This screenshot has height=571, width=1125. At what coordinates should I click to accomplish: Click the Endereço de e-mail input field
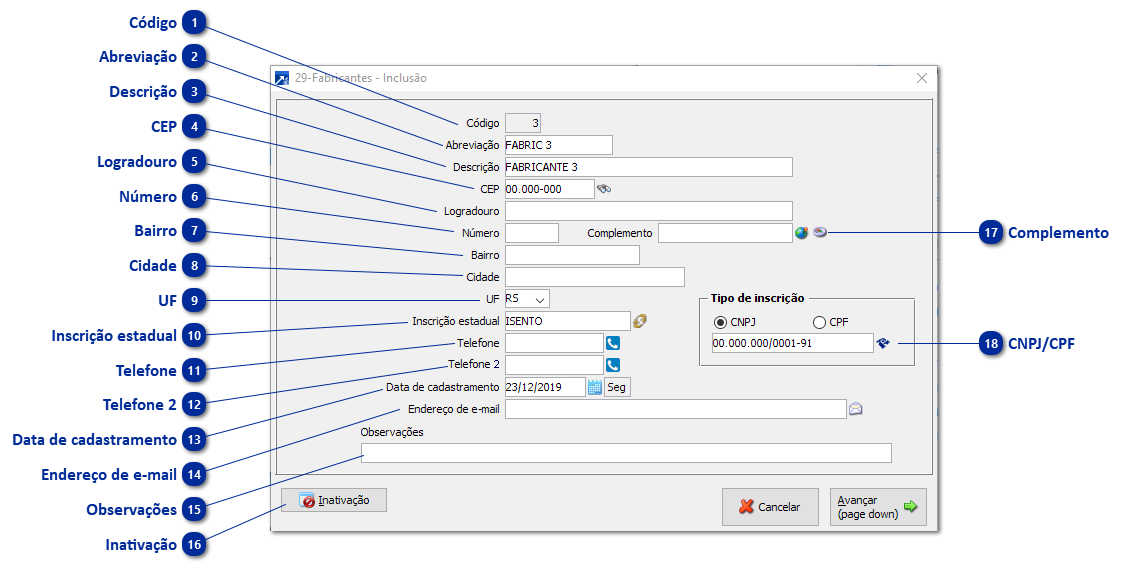pos(676,409)
